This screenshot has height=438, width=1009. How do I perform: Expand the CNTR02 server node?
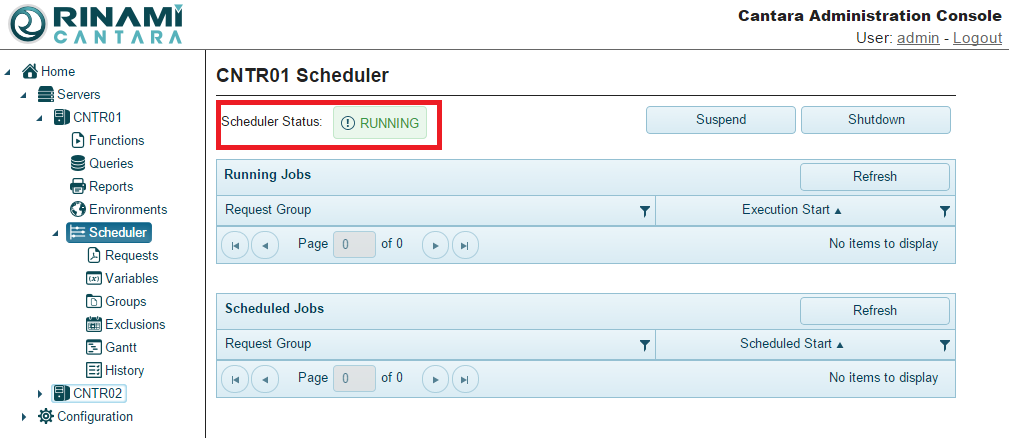40,394
